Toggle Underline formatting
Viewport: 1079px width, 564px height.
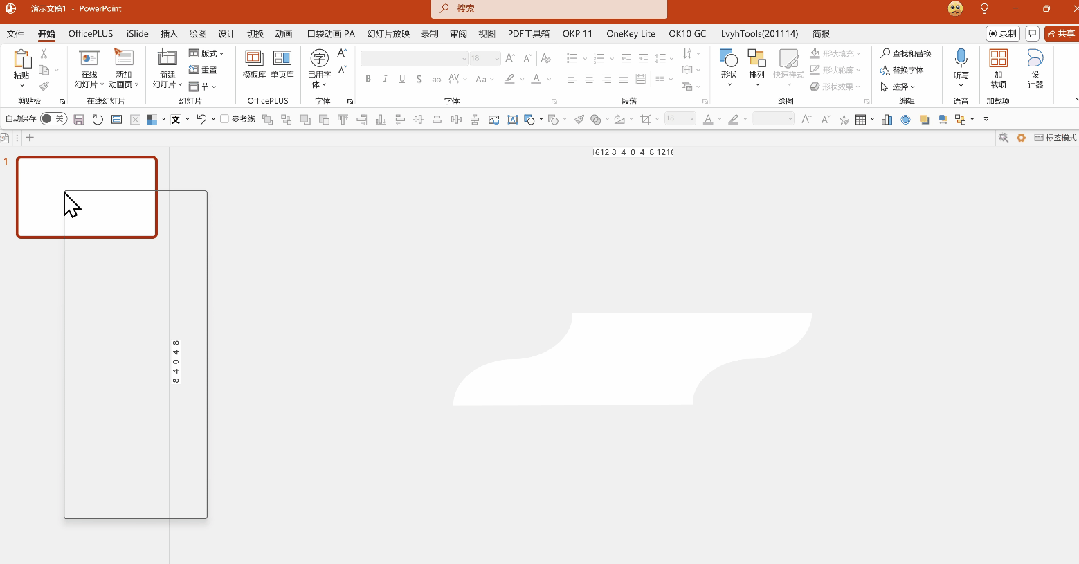pos(402,79)
